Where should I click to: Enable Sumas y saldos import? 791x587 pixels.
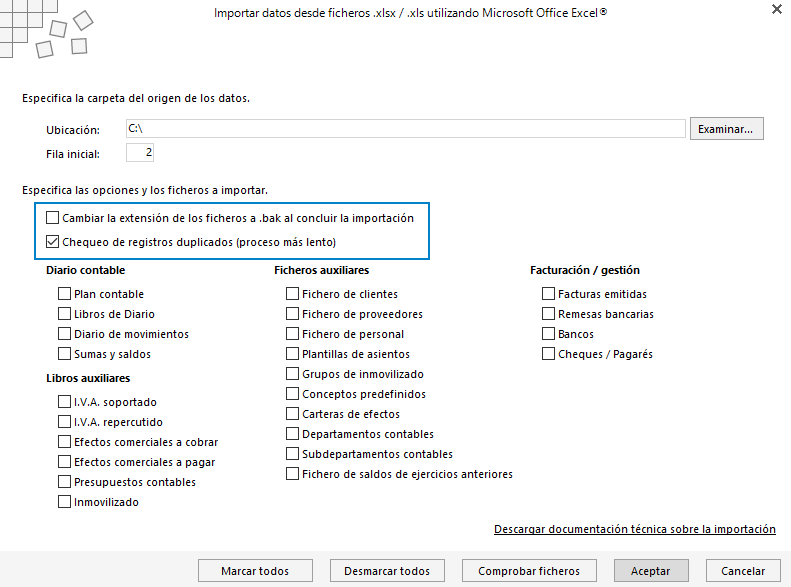[64, 354]
